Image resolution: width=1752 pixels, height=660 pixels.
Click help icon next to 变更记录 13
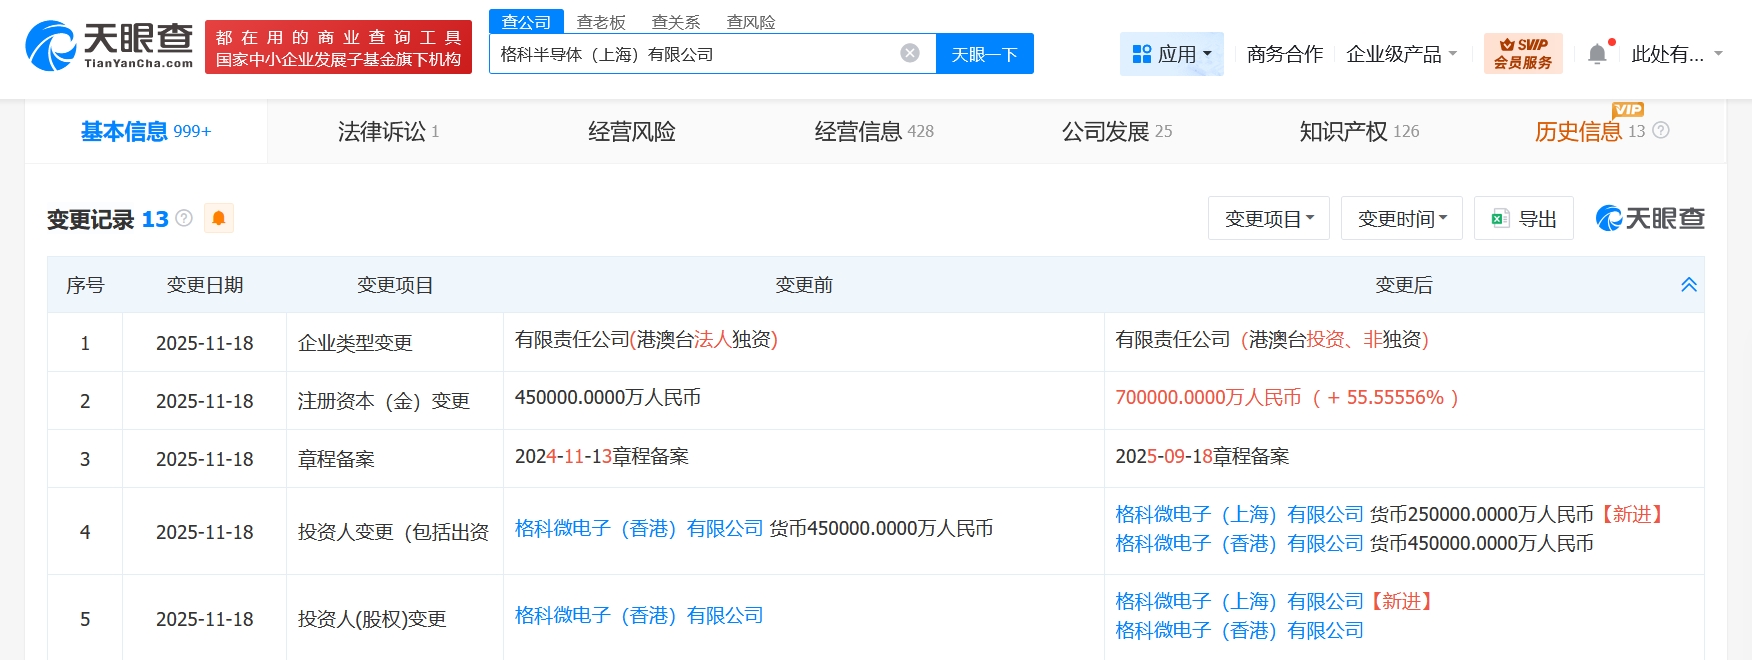click(184, 218)
